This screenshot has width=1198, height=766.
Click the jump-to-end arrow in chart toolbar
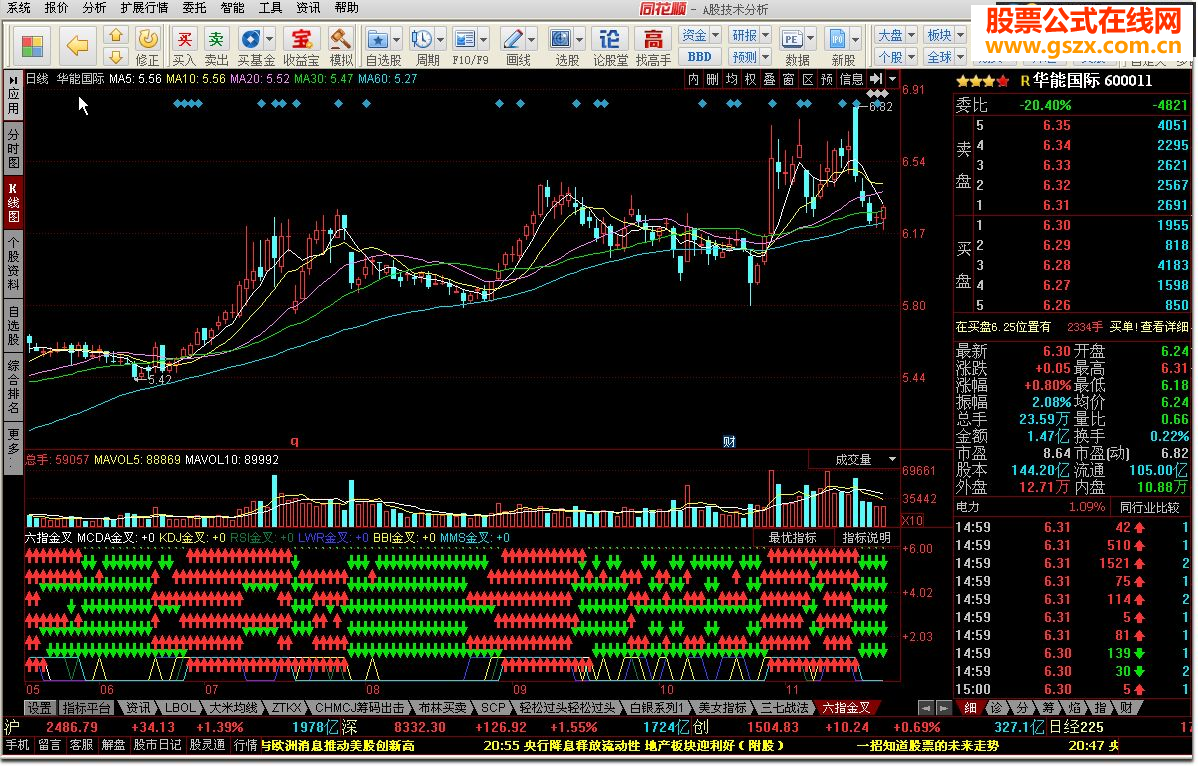876,79
